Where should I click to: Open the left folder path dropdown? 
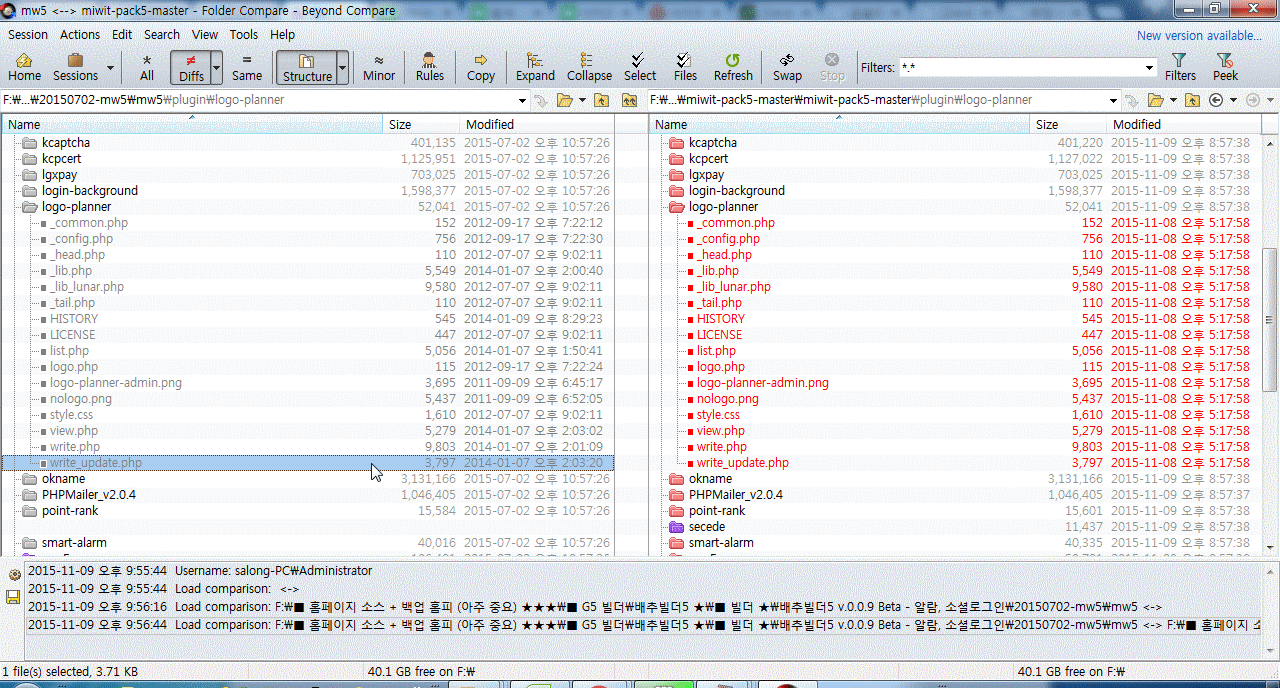pos(522,100)
